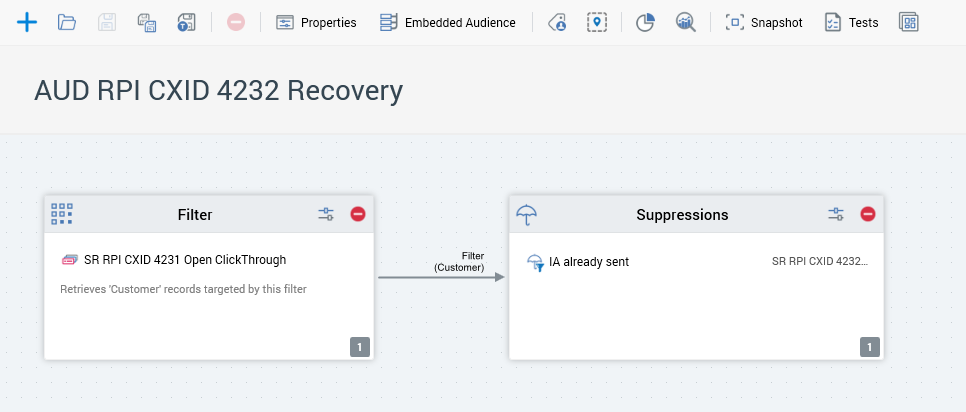This screenshot has width=966, height=412.
Task: Open an existing audience via folder icon
Action: [67, 22]
